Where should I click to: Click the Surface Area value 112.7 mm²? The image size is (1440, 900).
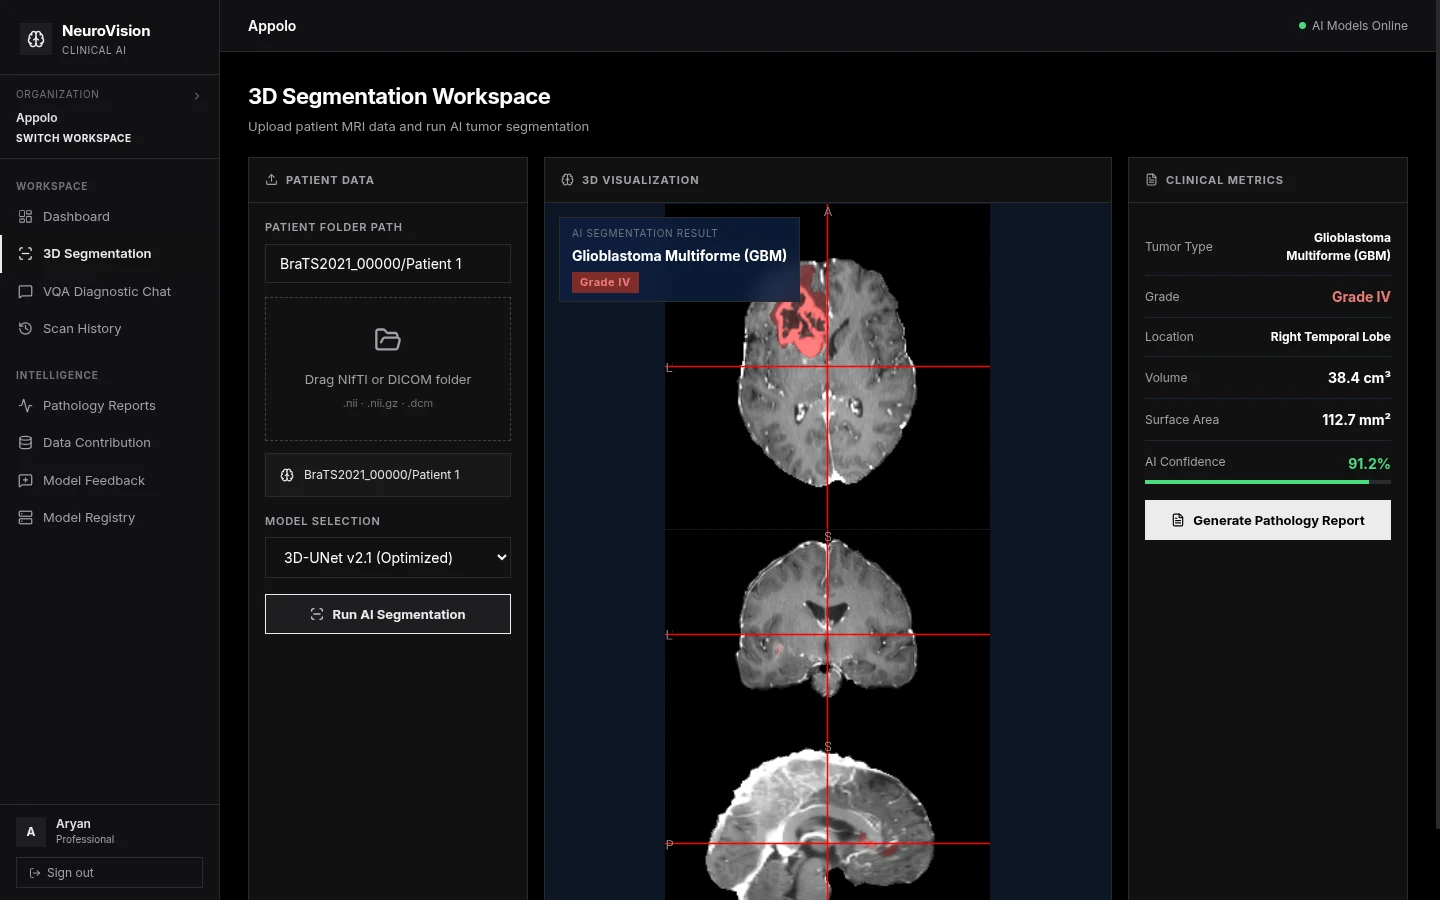[x=1356, y=420]
